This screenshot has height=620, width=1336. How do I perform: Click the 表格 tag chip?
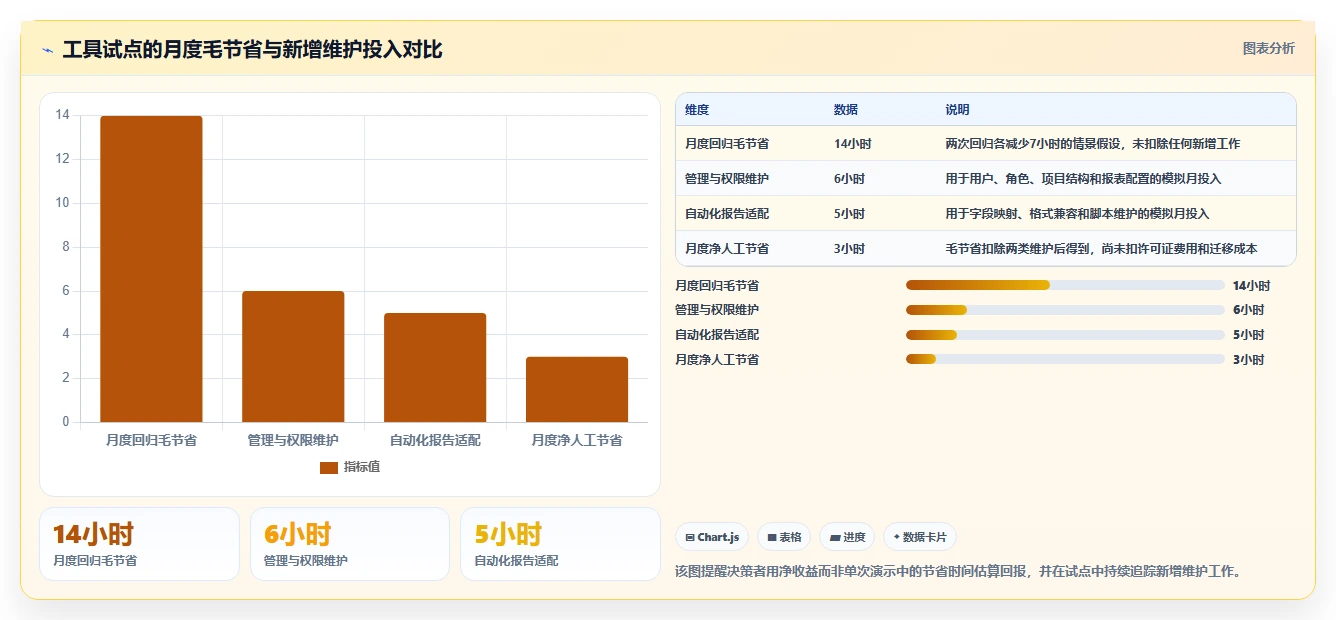785,537
